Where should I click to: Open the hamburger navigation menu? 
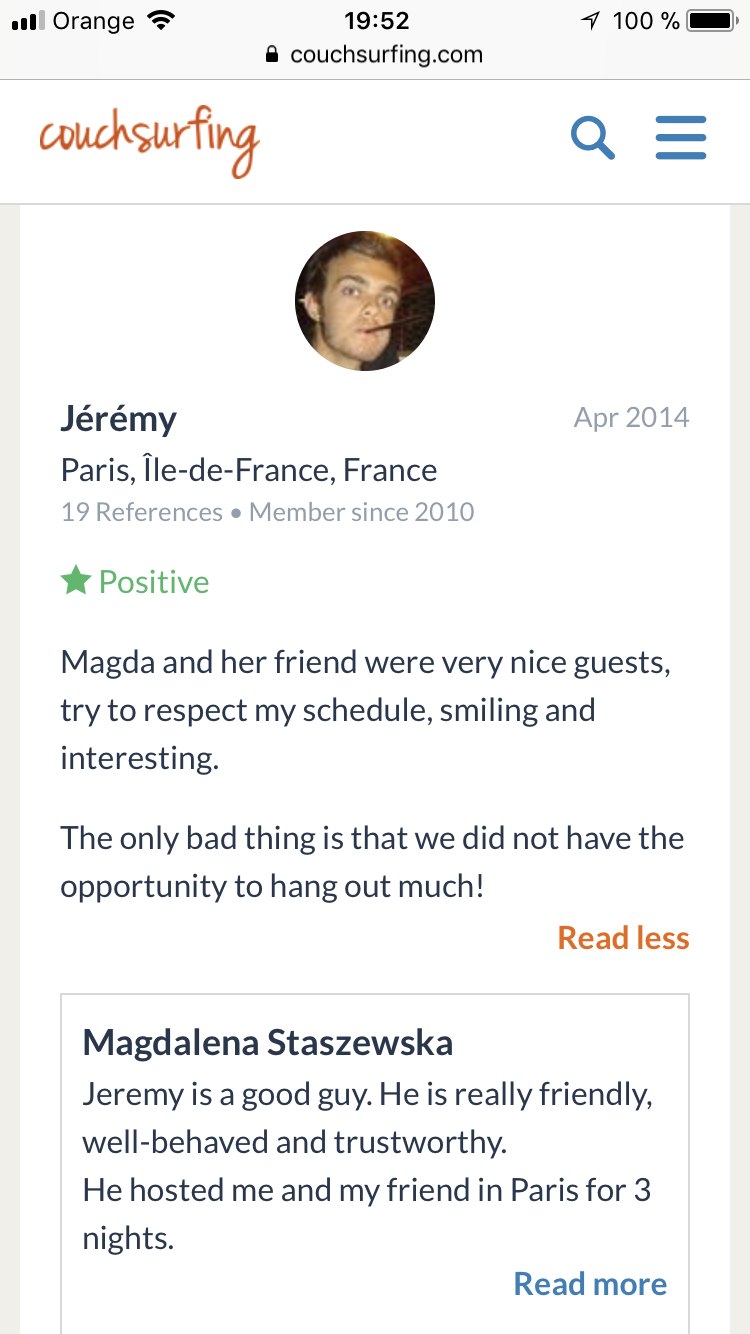coord(681,138)
